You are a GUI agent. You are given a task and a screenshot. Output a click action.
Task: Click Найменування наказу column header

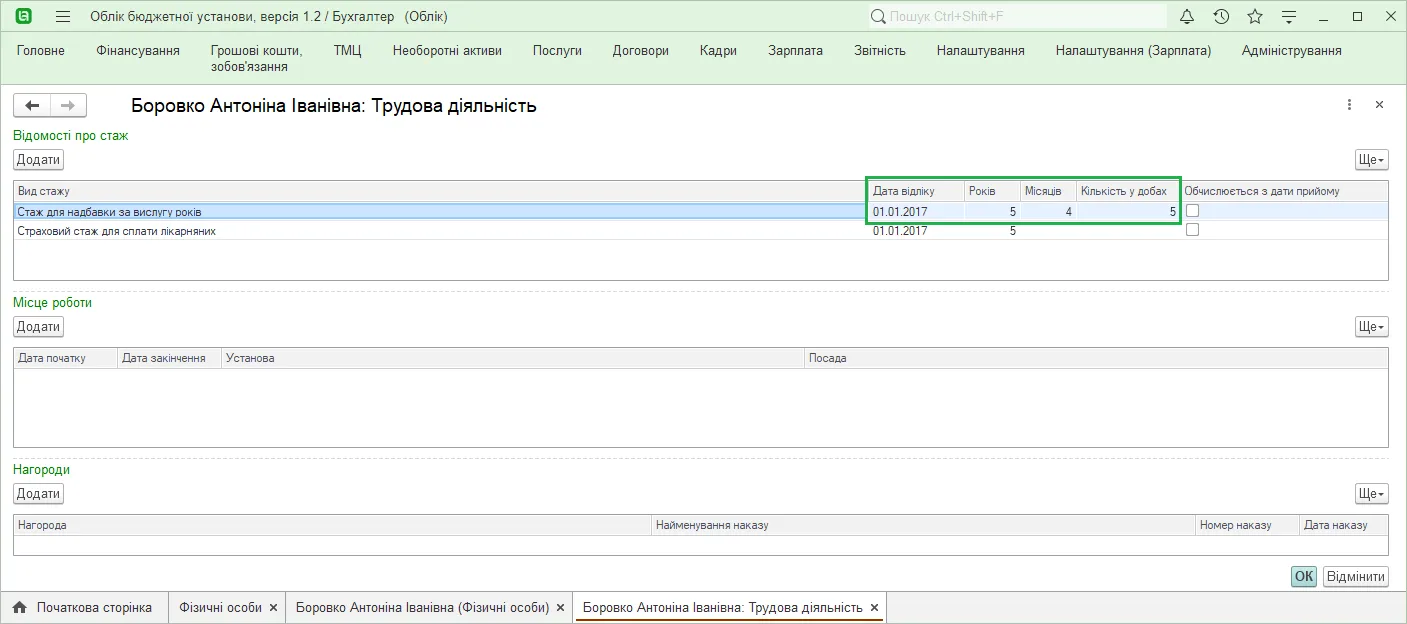(x=923, y=525)
